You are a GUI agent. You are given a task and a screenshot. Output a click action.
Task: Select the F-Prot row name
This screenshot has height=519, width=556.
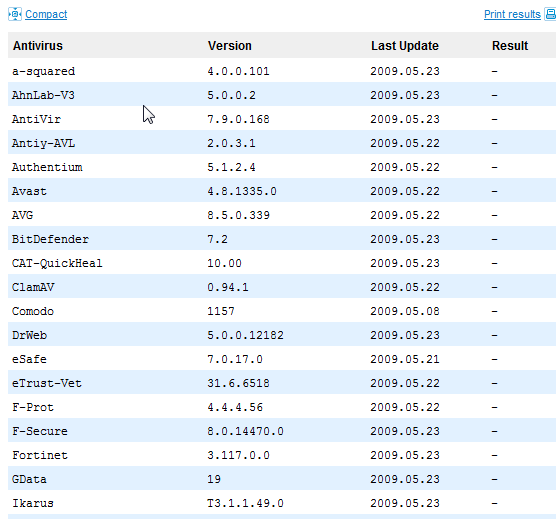click(x=33, y=407)
